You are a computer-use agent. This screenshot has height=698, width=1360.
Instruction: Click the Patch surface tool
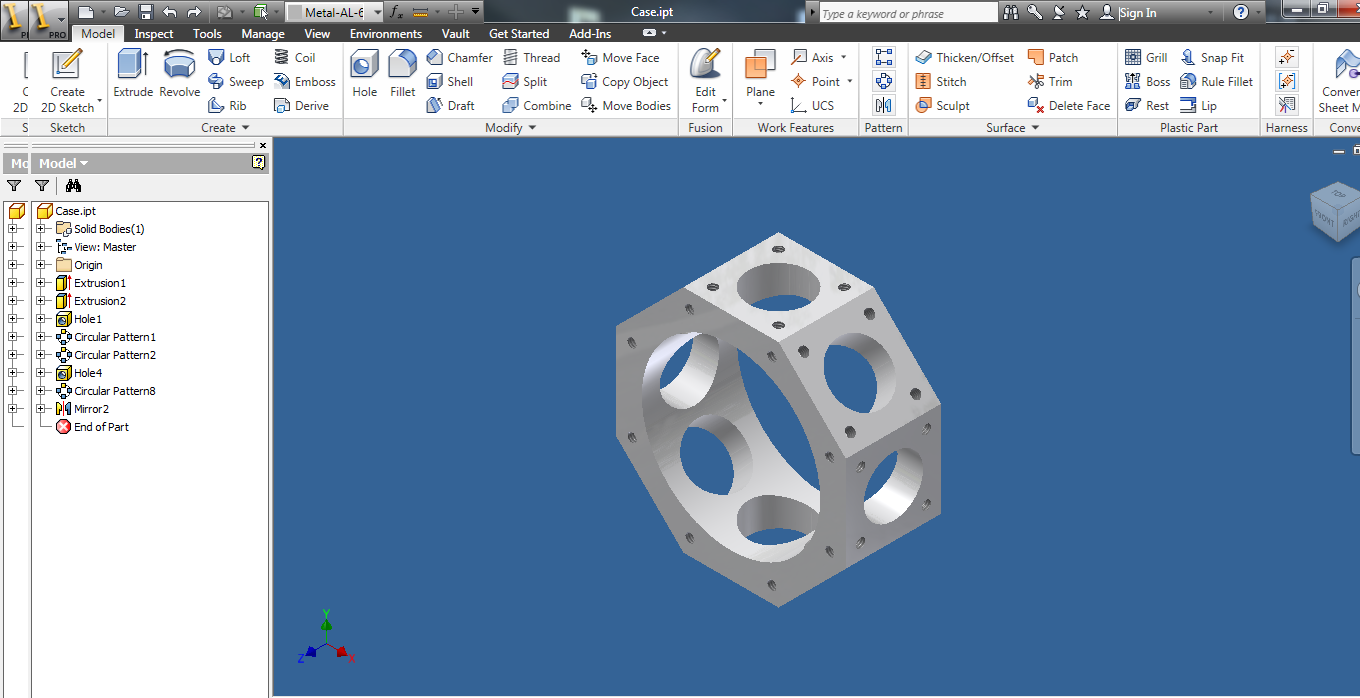pos(1053,58)
